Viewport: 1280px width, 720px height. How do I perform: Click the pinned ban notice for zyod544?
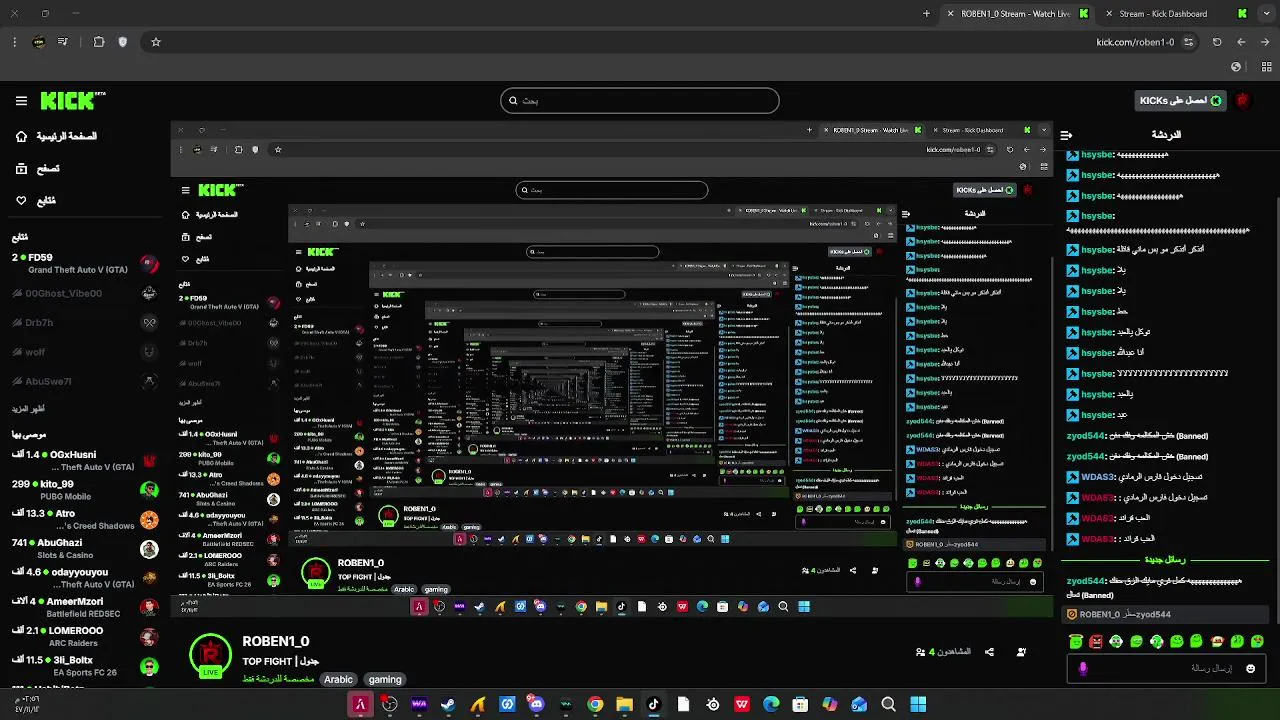1165,614
